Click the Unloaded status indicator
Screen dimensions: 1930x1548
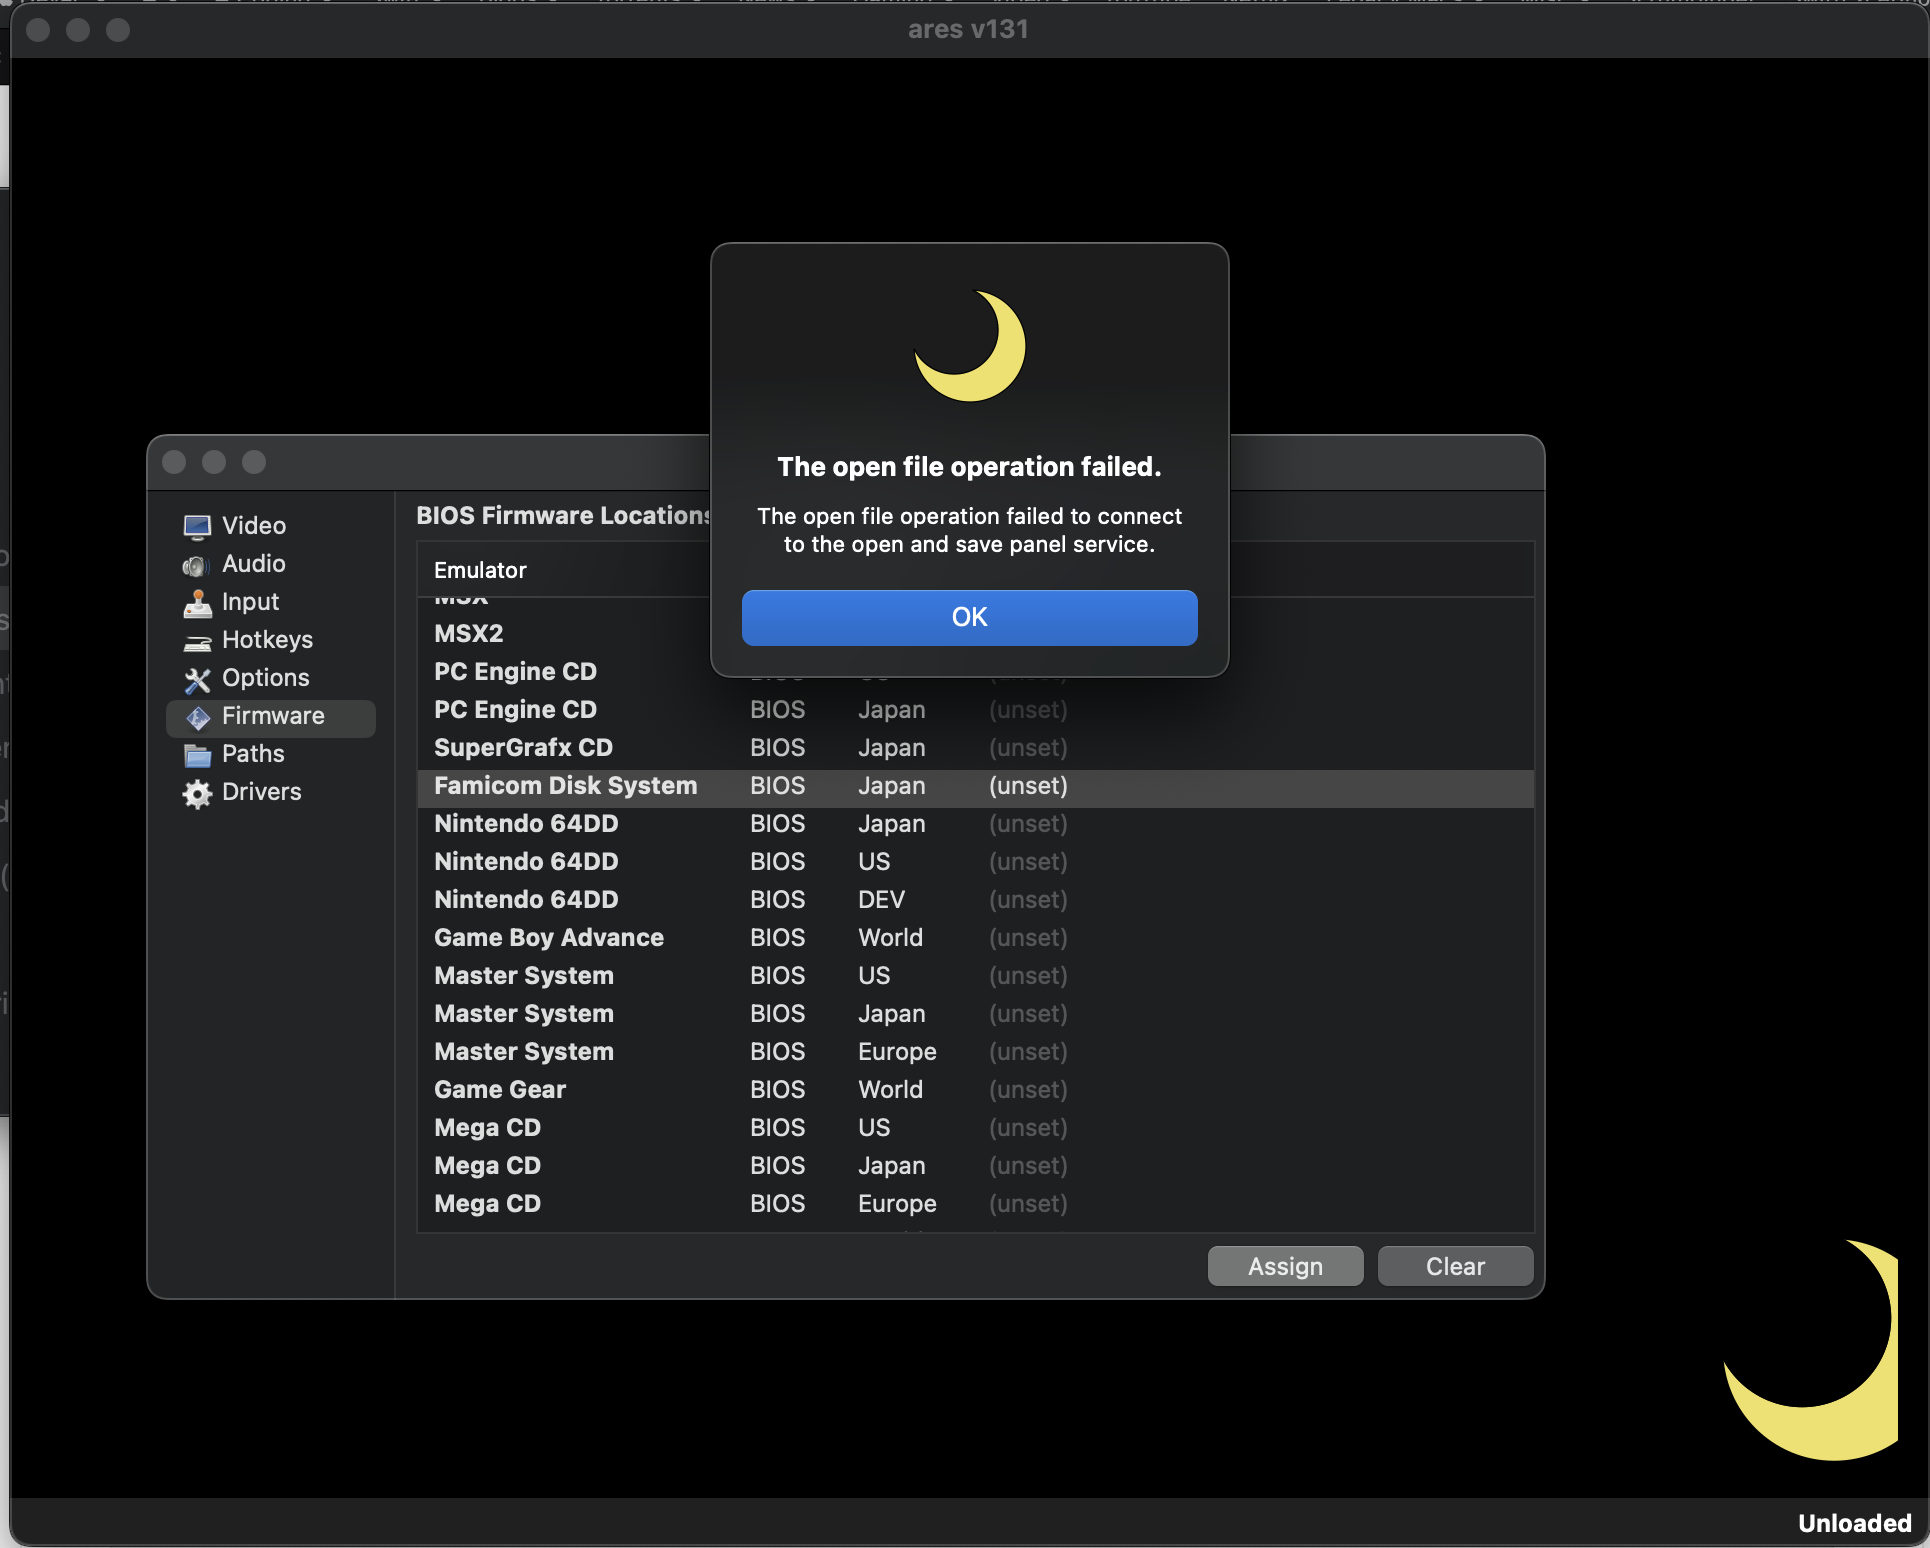[1854, 1522]
